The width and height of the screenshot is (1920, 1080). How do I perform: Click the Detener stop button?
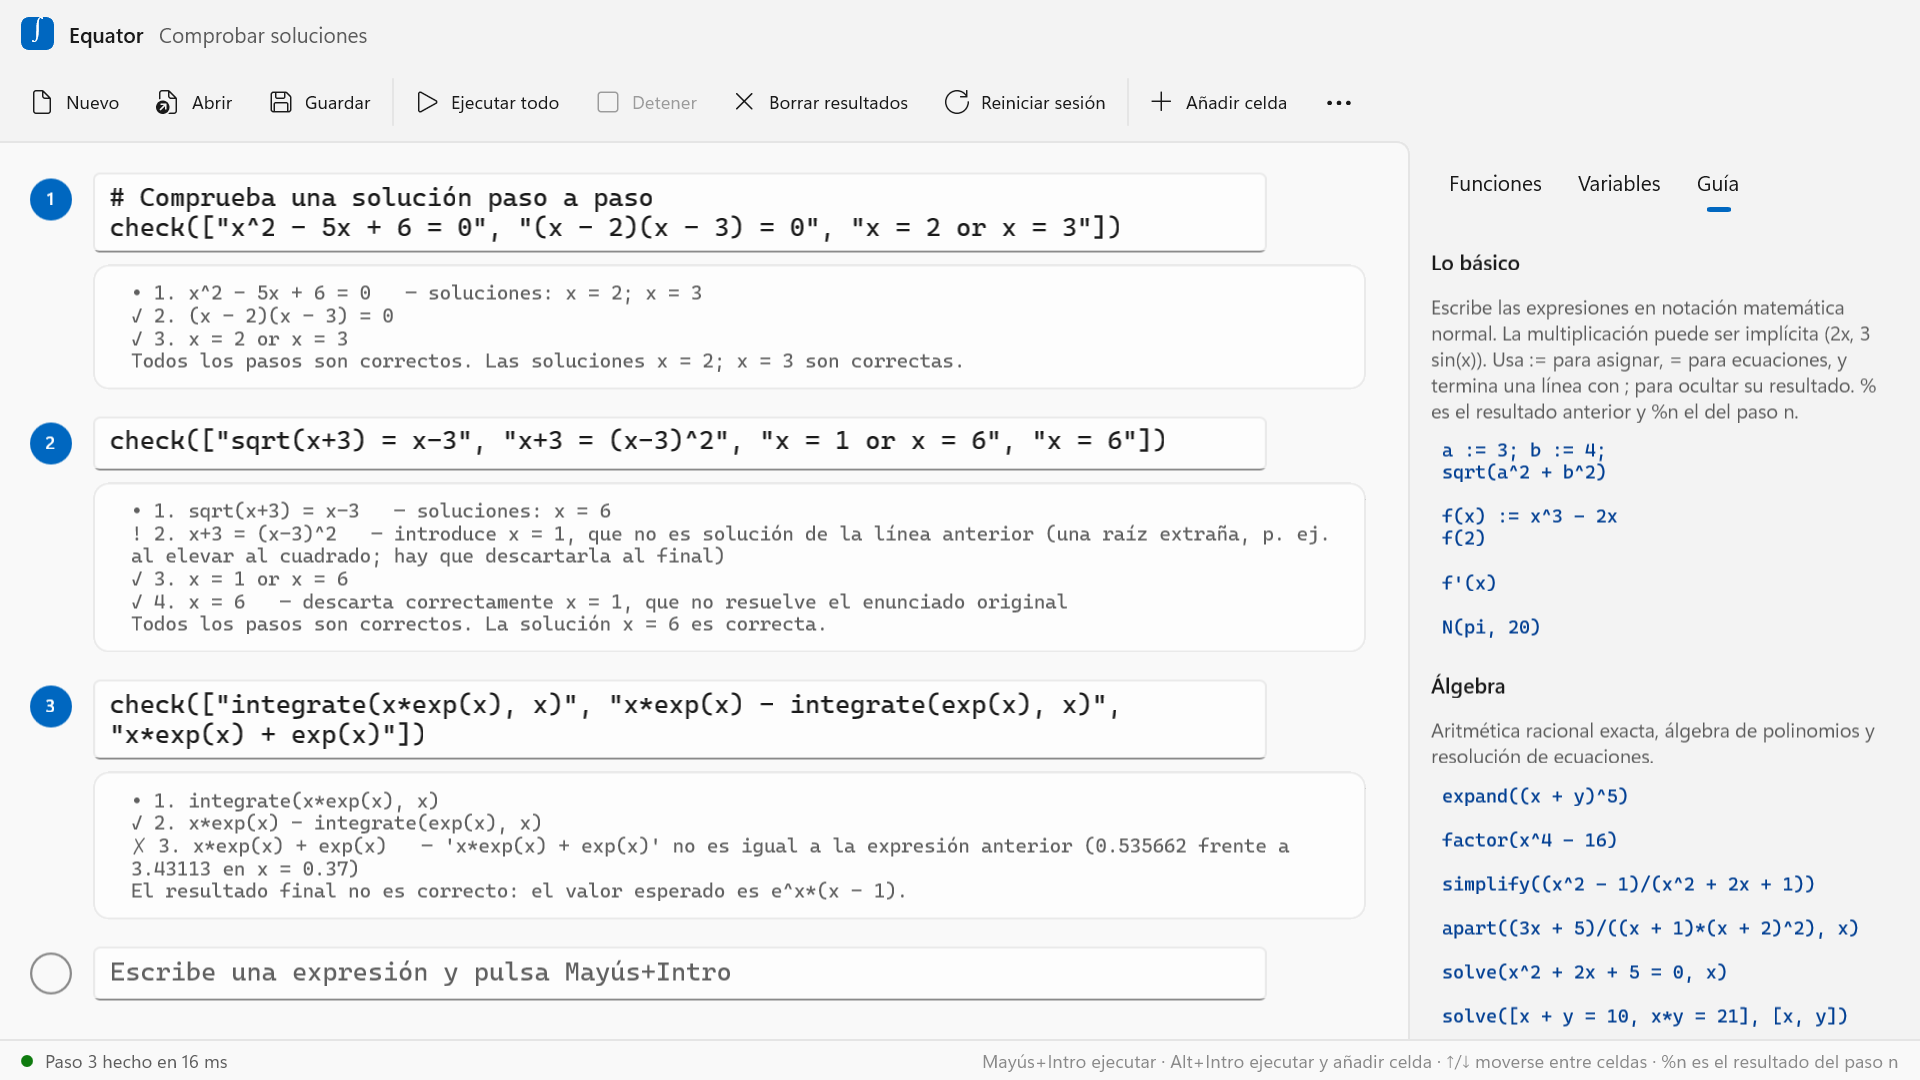(647, 102)
